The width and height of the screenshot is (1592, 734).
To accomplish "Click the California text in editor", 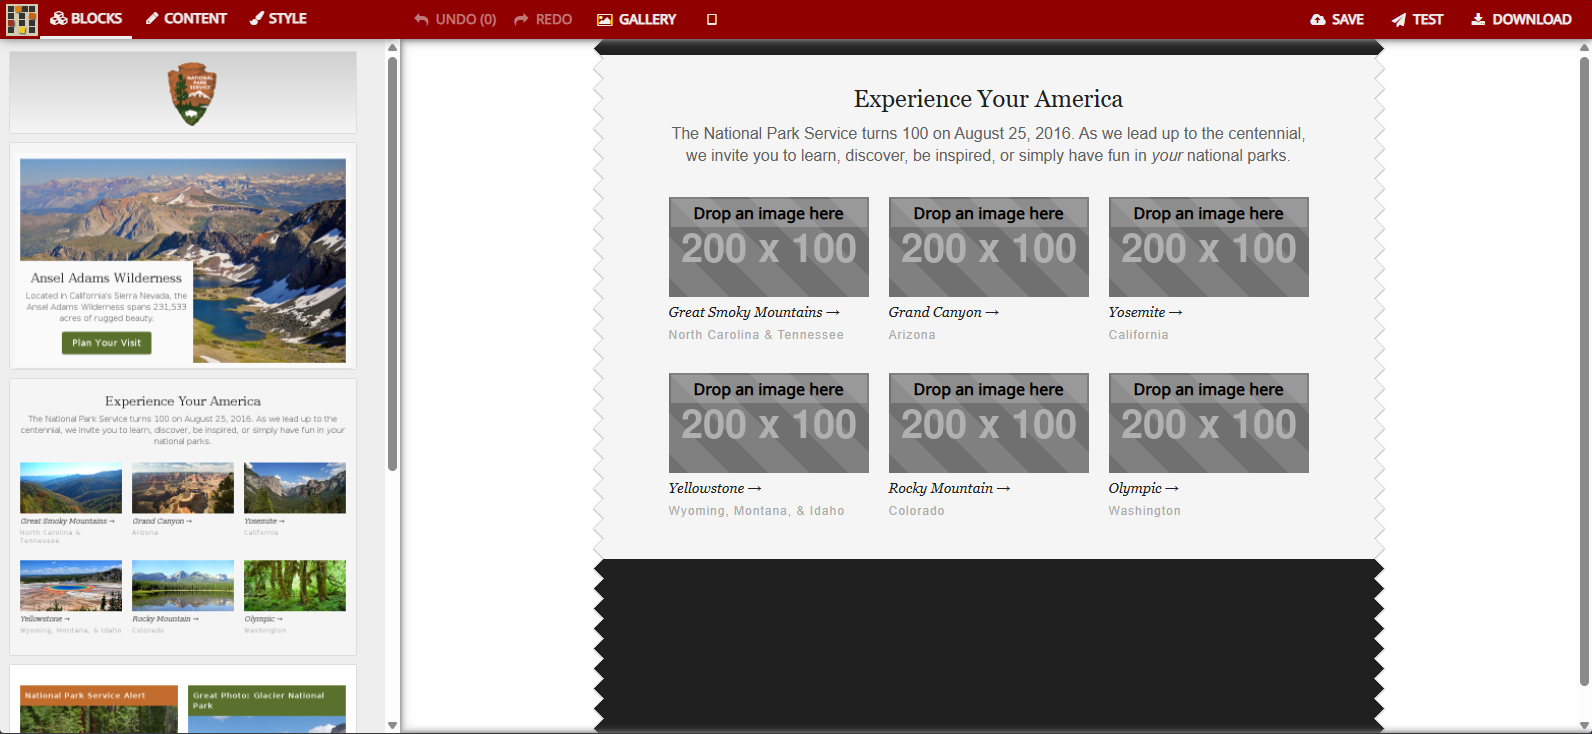I will click(1138, 335).
